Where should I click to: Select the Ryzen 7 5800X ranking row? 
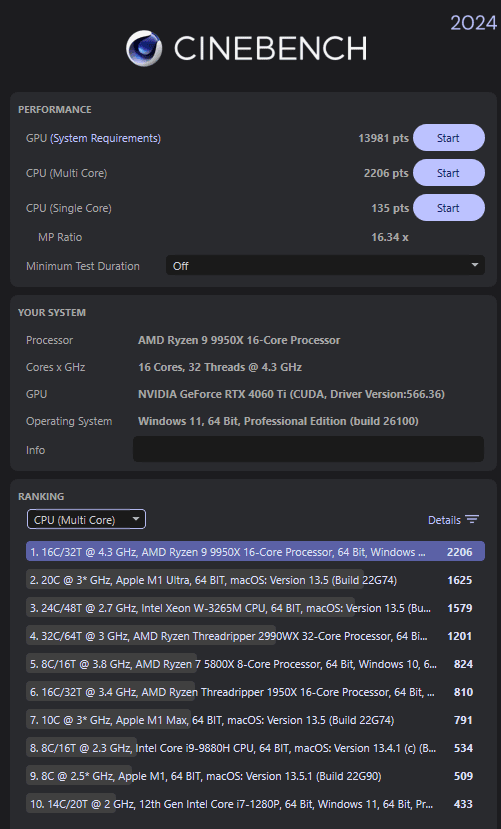255,664
